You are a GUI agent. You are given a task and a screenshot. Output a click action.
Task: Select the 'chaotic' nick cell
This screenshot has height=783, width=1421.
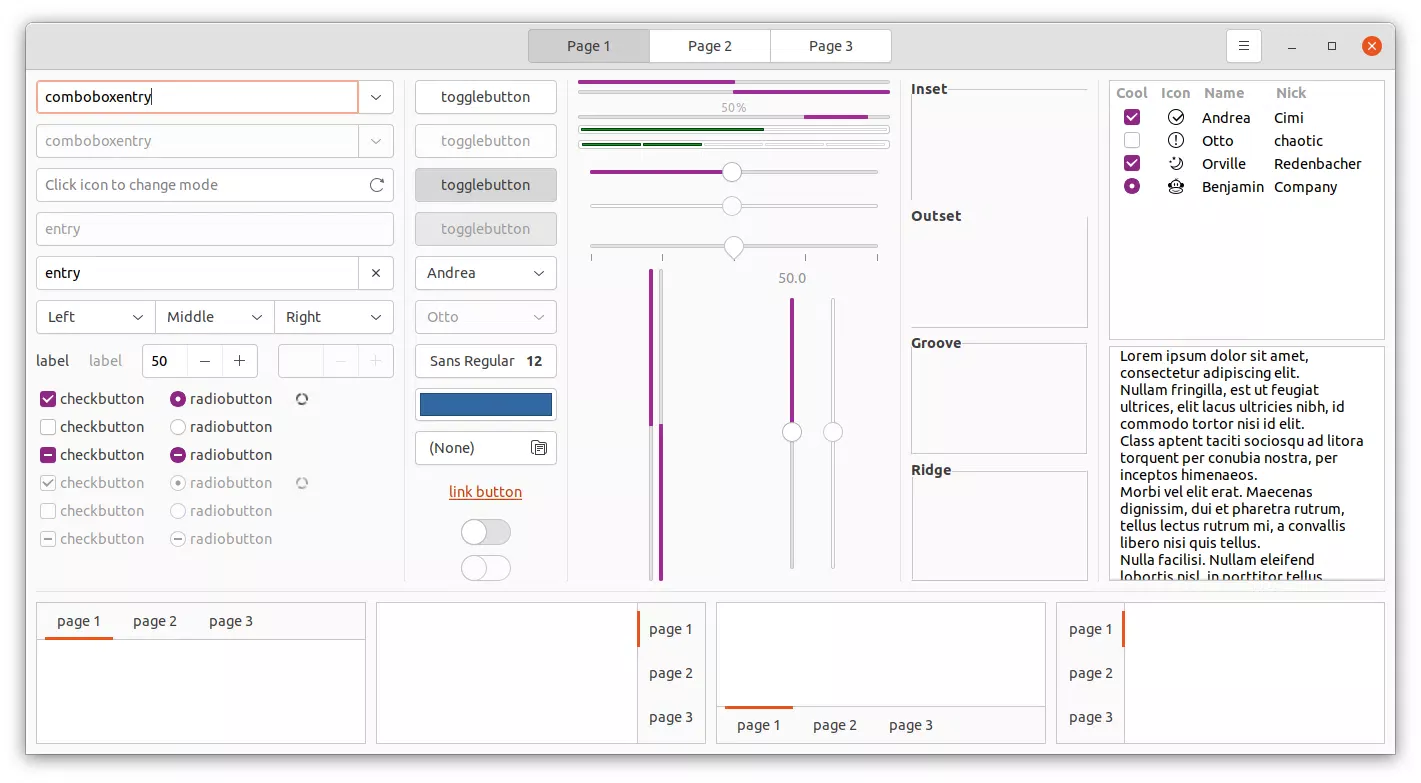pyautogui.click(x=1299, y=141)
